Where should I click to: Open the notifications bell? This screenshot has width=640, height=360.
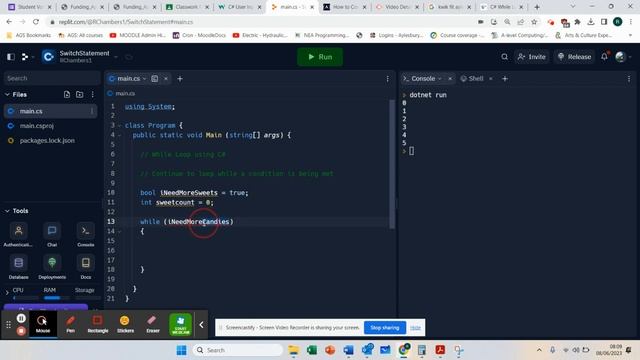click(x=604, y=57)
